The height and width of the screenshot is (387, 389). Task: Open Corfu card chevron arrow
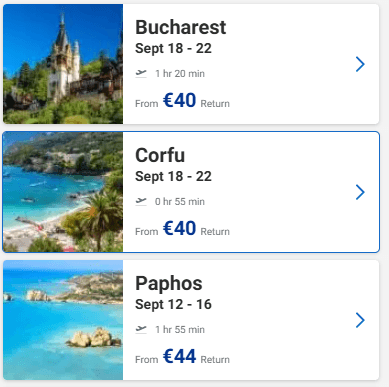pos(360,192)
